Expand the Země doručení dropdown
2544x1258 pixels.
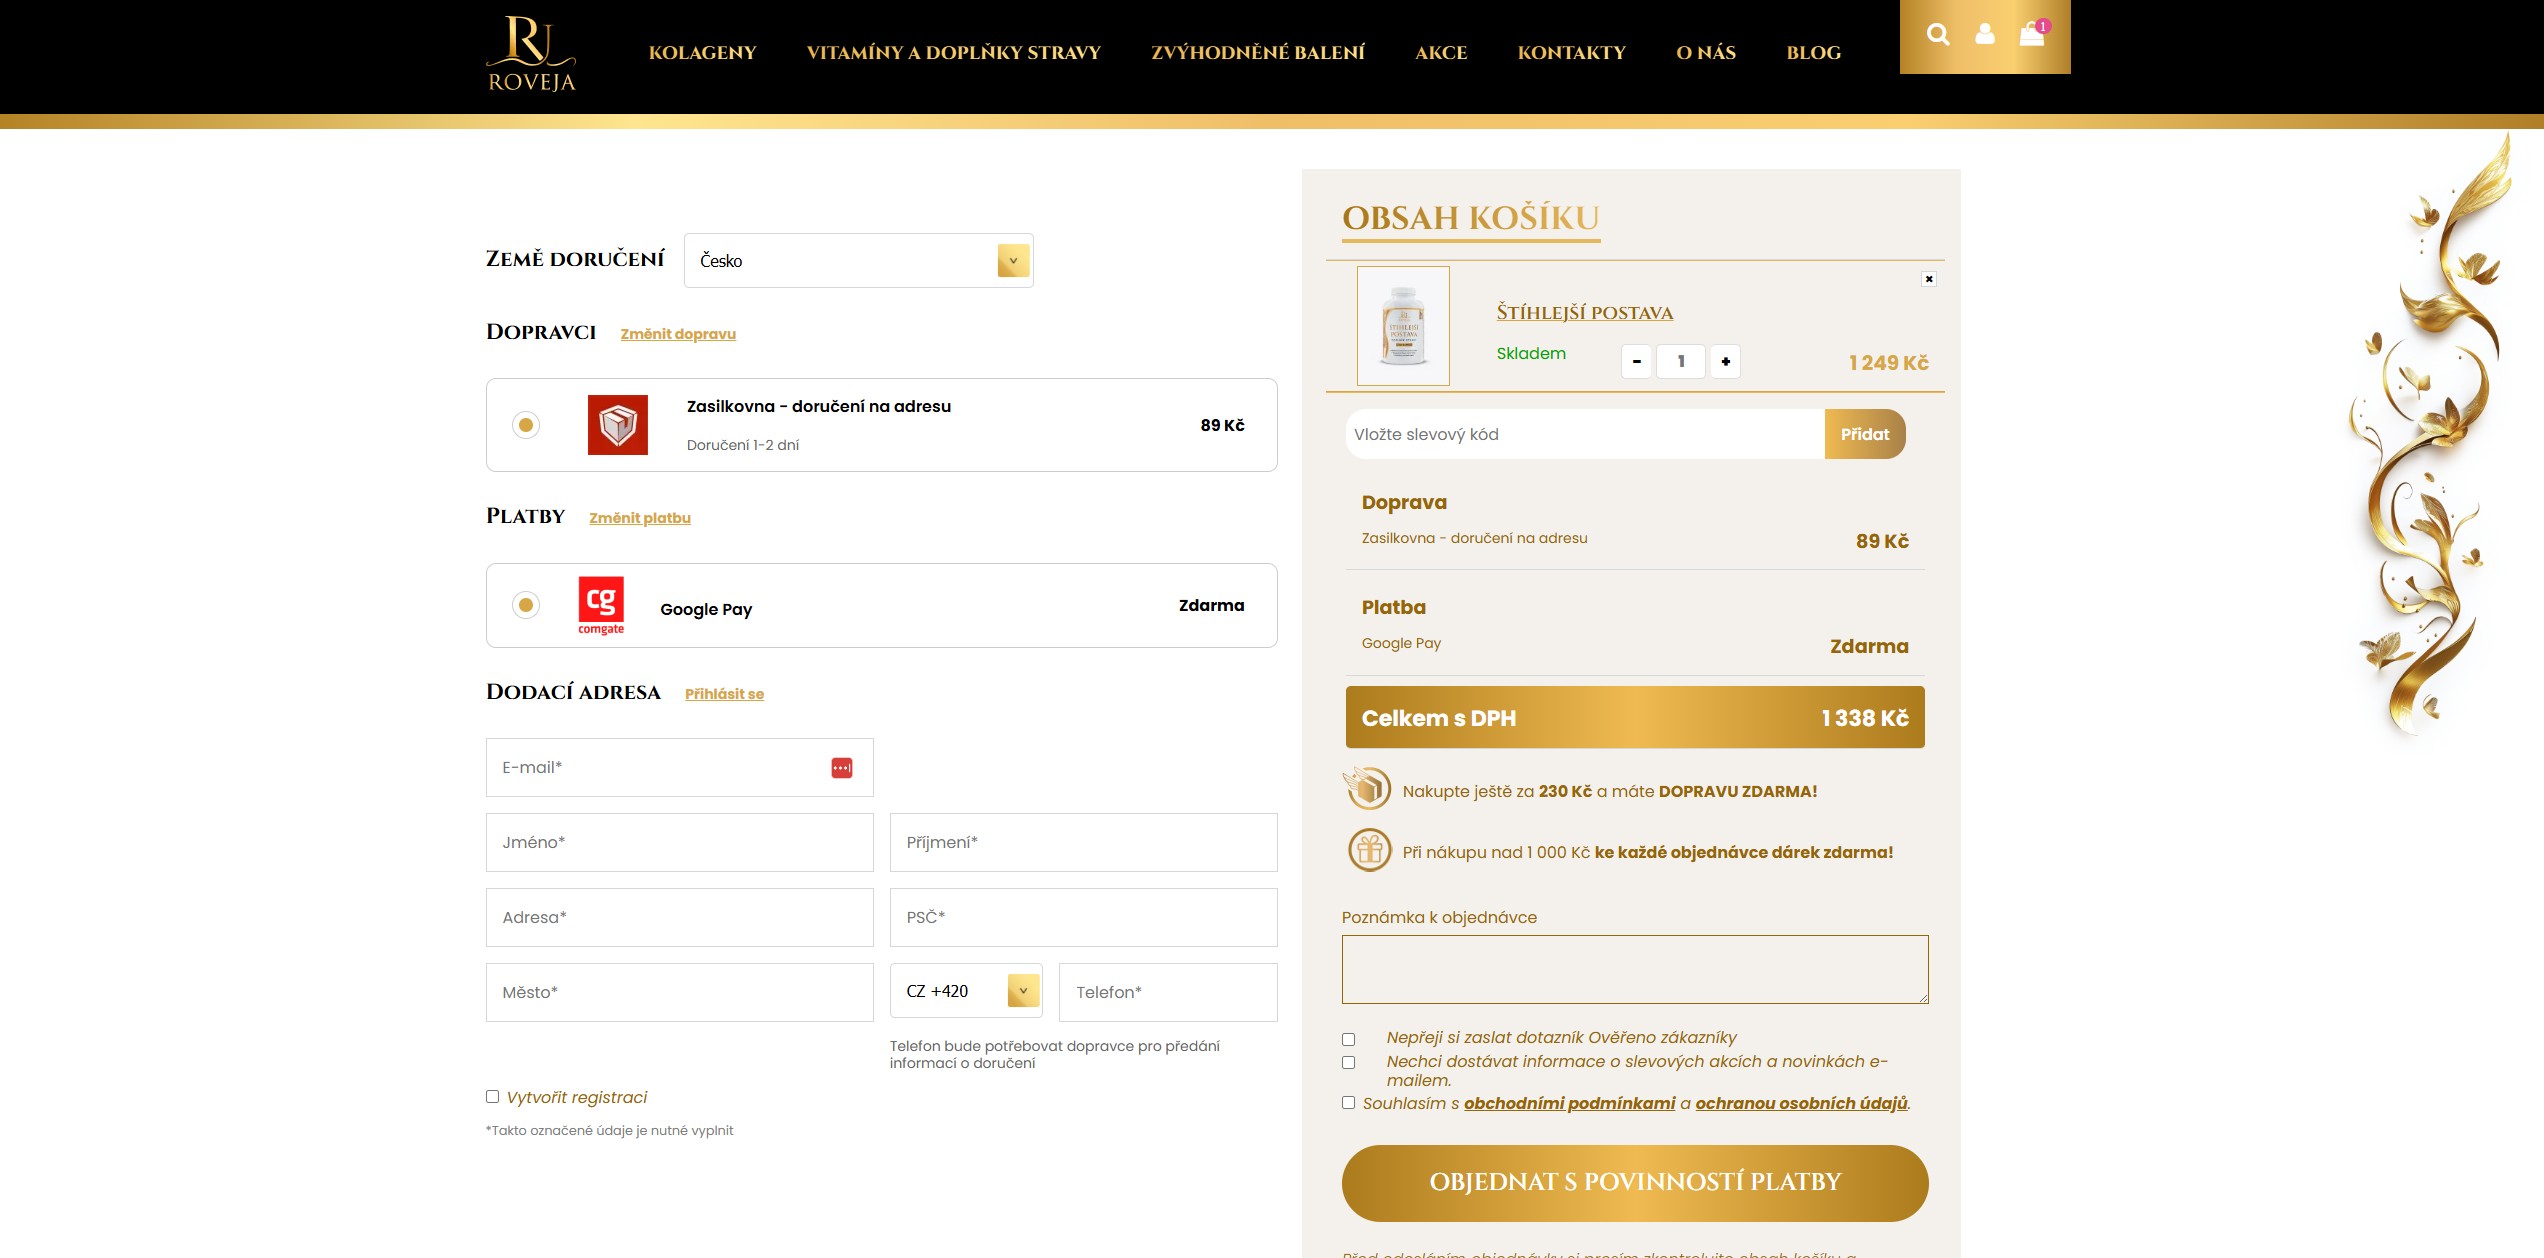pyautogui.click(x=858, y=261)
